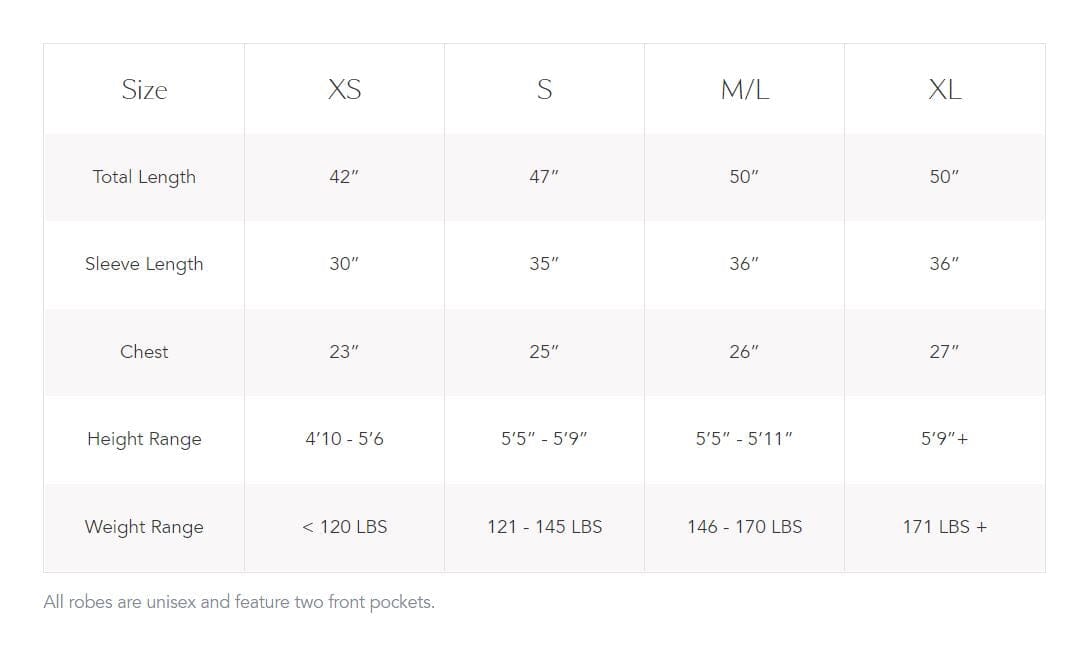The image size is (1091, 648).
Task: Click the XL chest value 27"
Action: pyautogui.click(x=944, y=352)
